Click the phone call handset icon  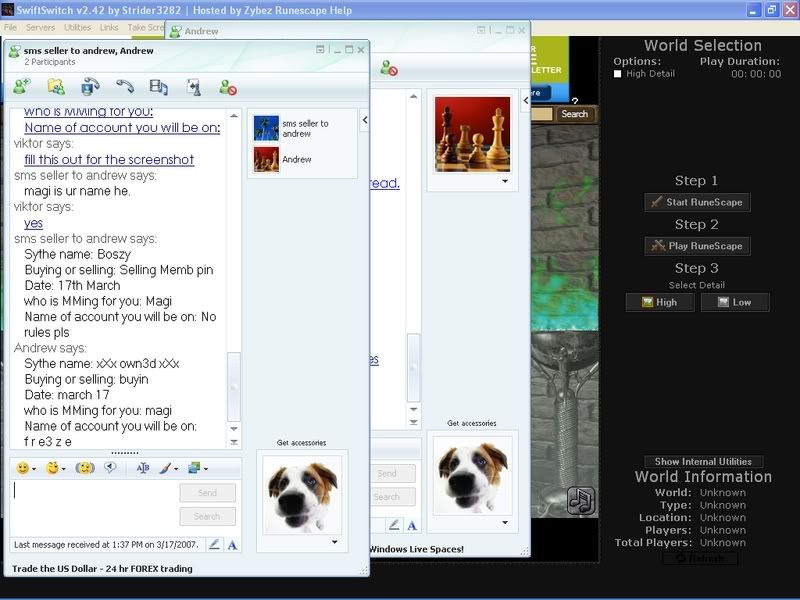124,87
